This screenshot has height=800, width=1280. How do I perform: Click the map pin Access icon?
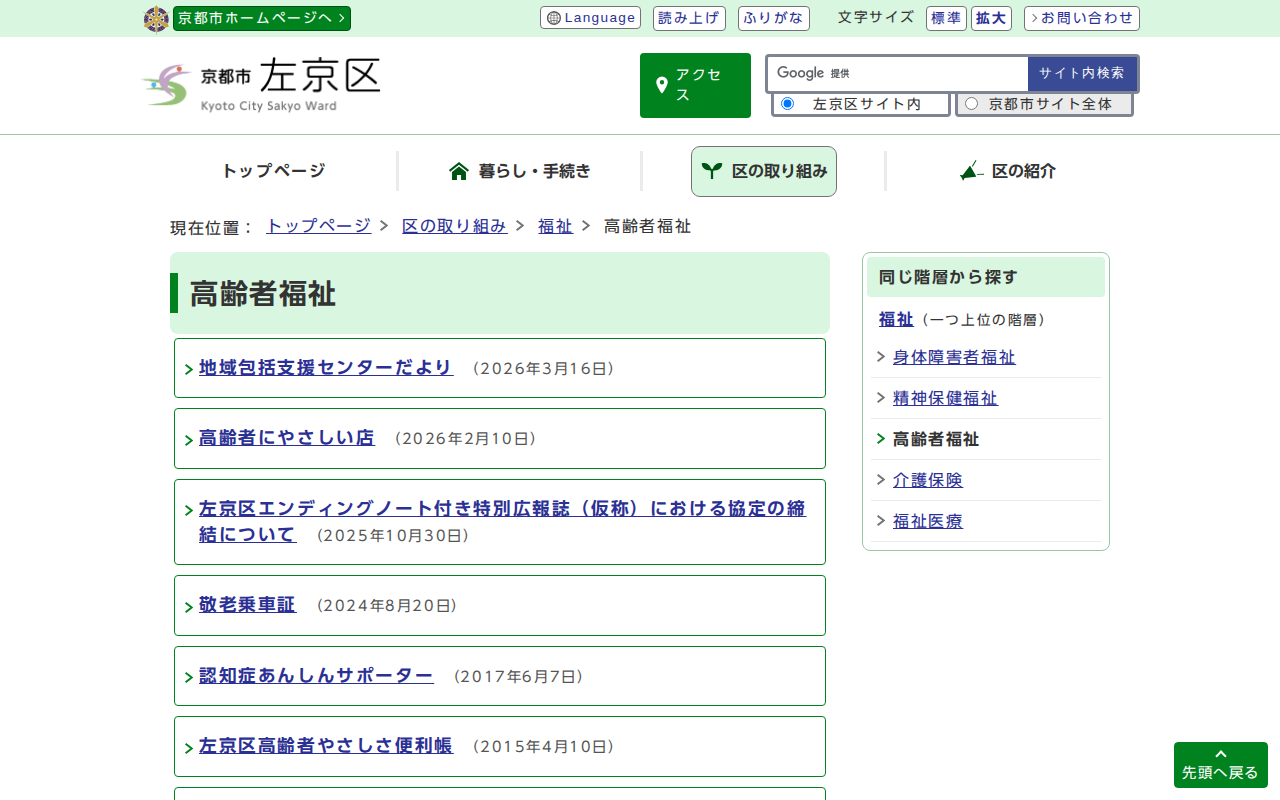point(661,85)
